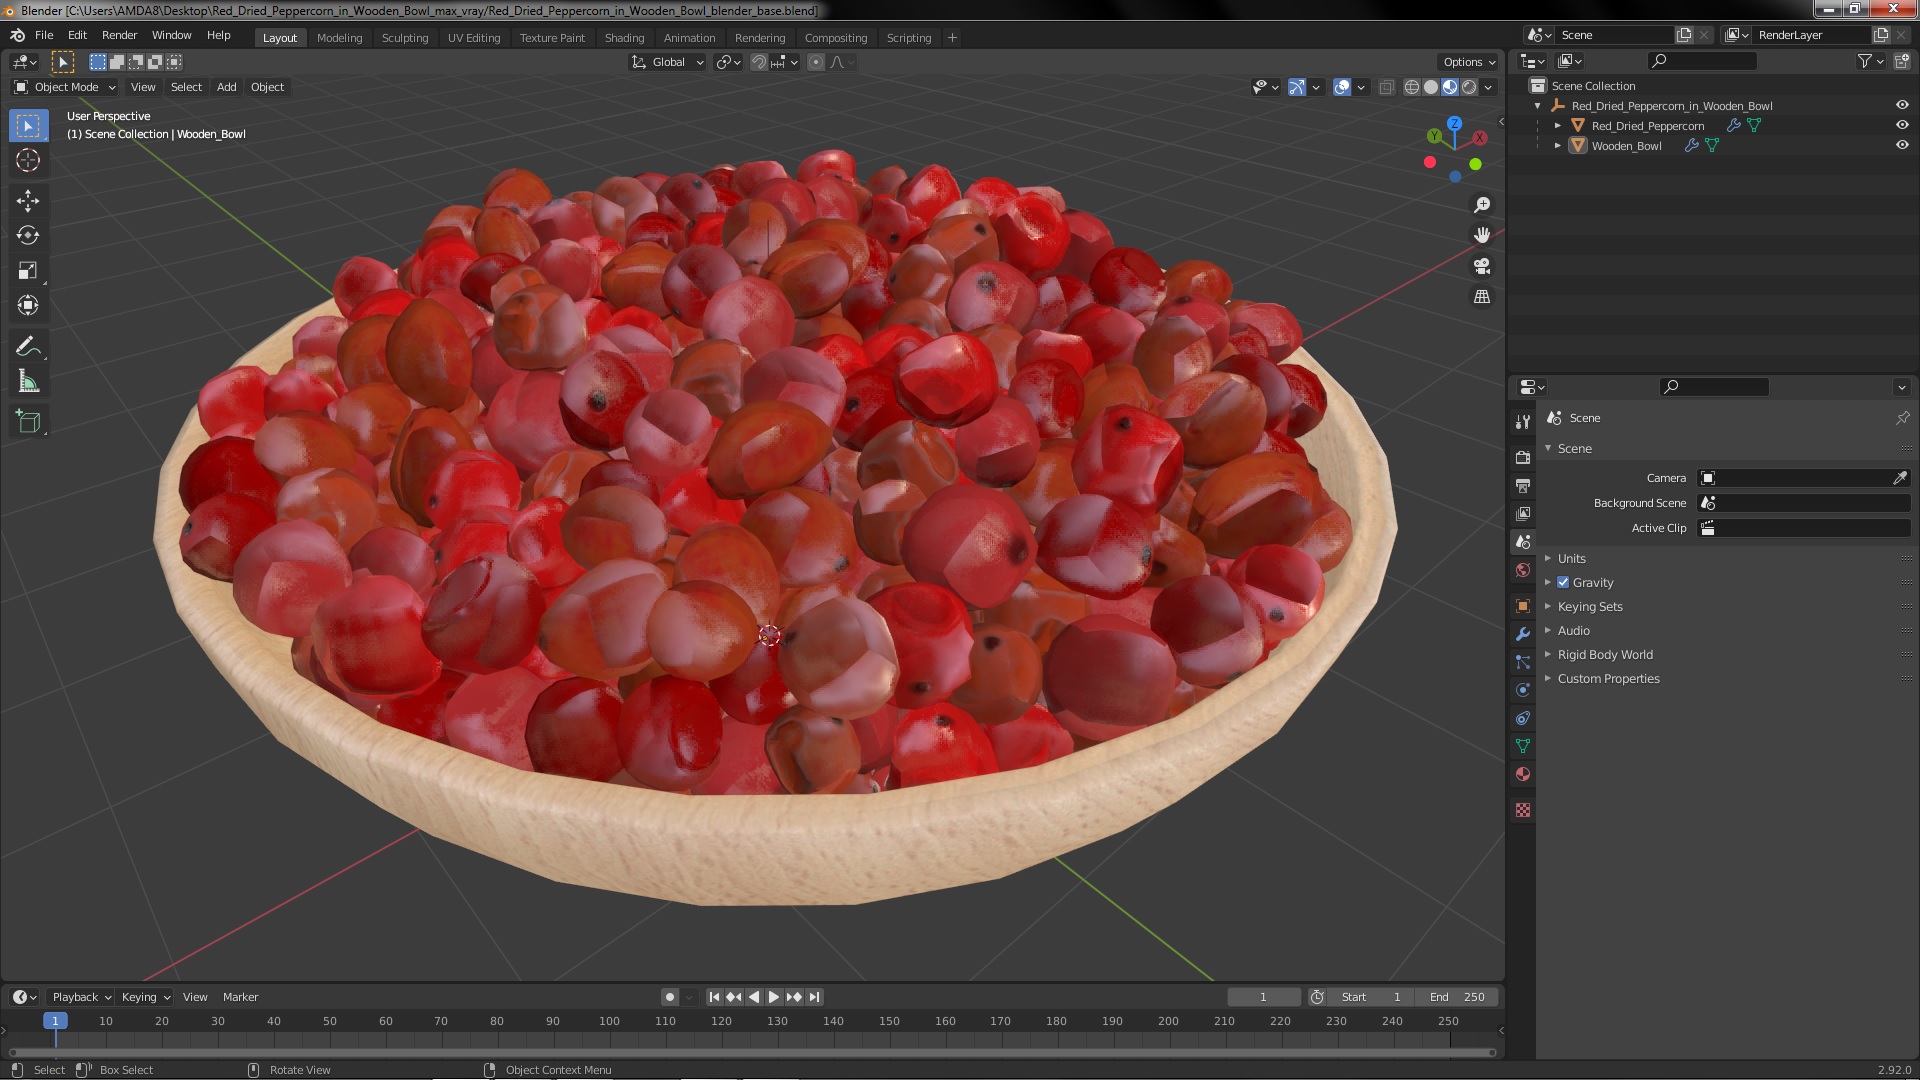Toggle viewport overlays display
The image size is (1920, 1080).
pyautogui.click(x=1342, y=87)
